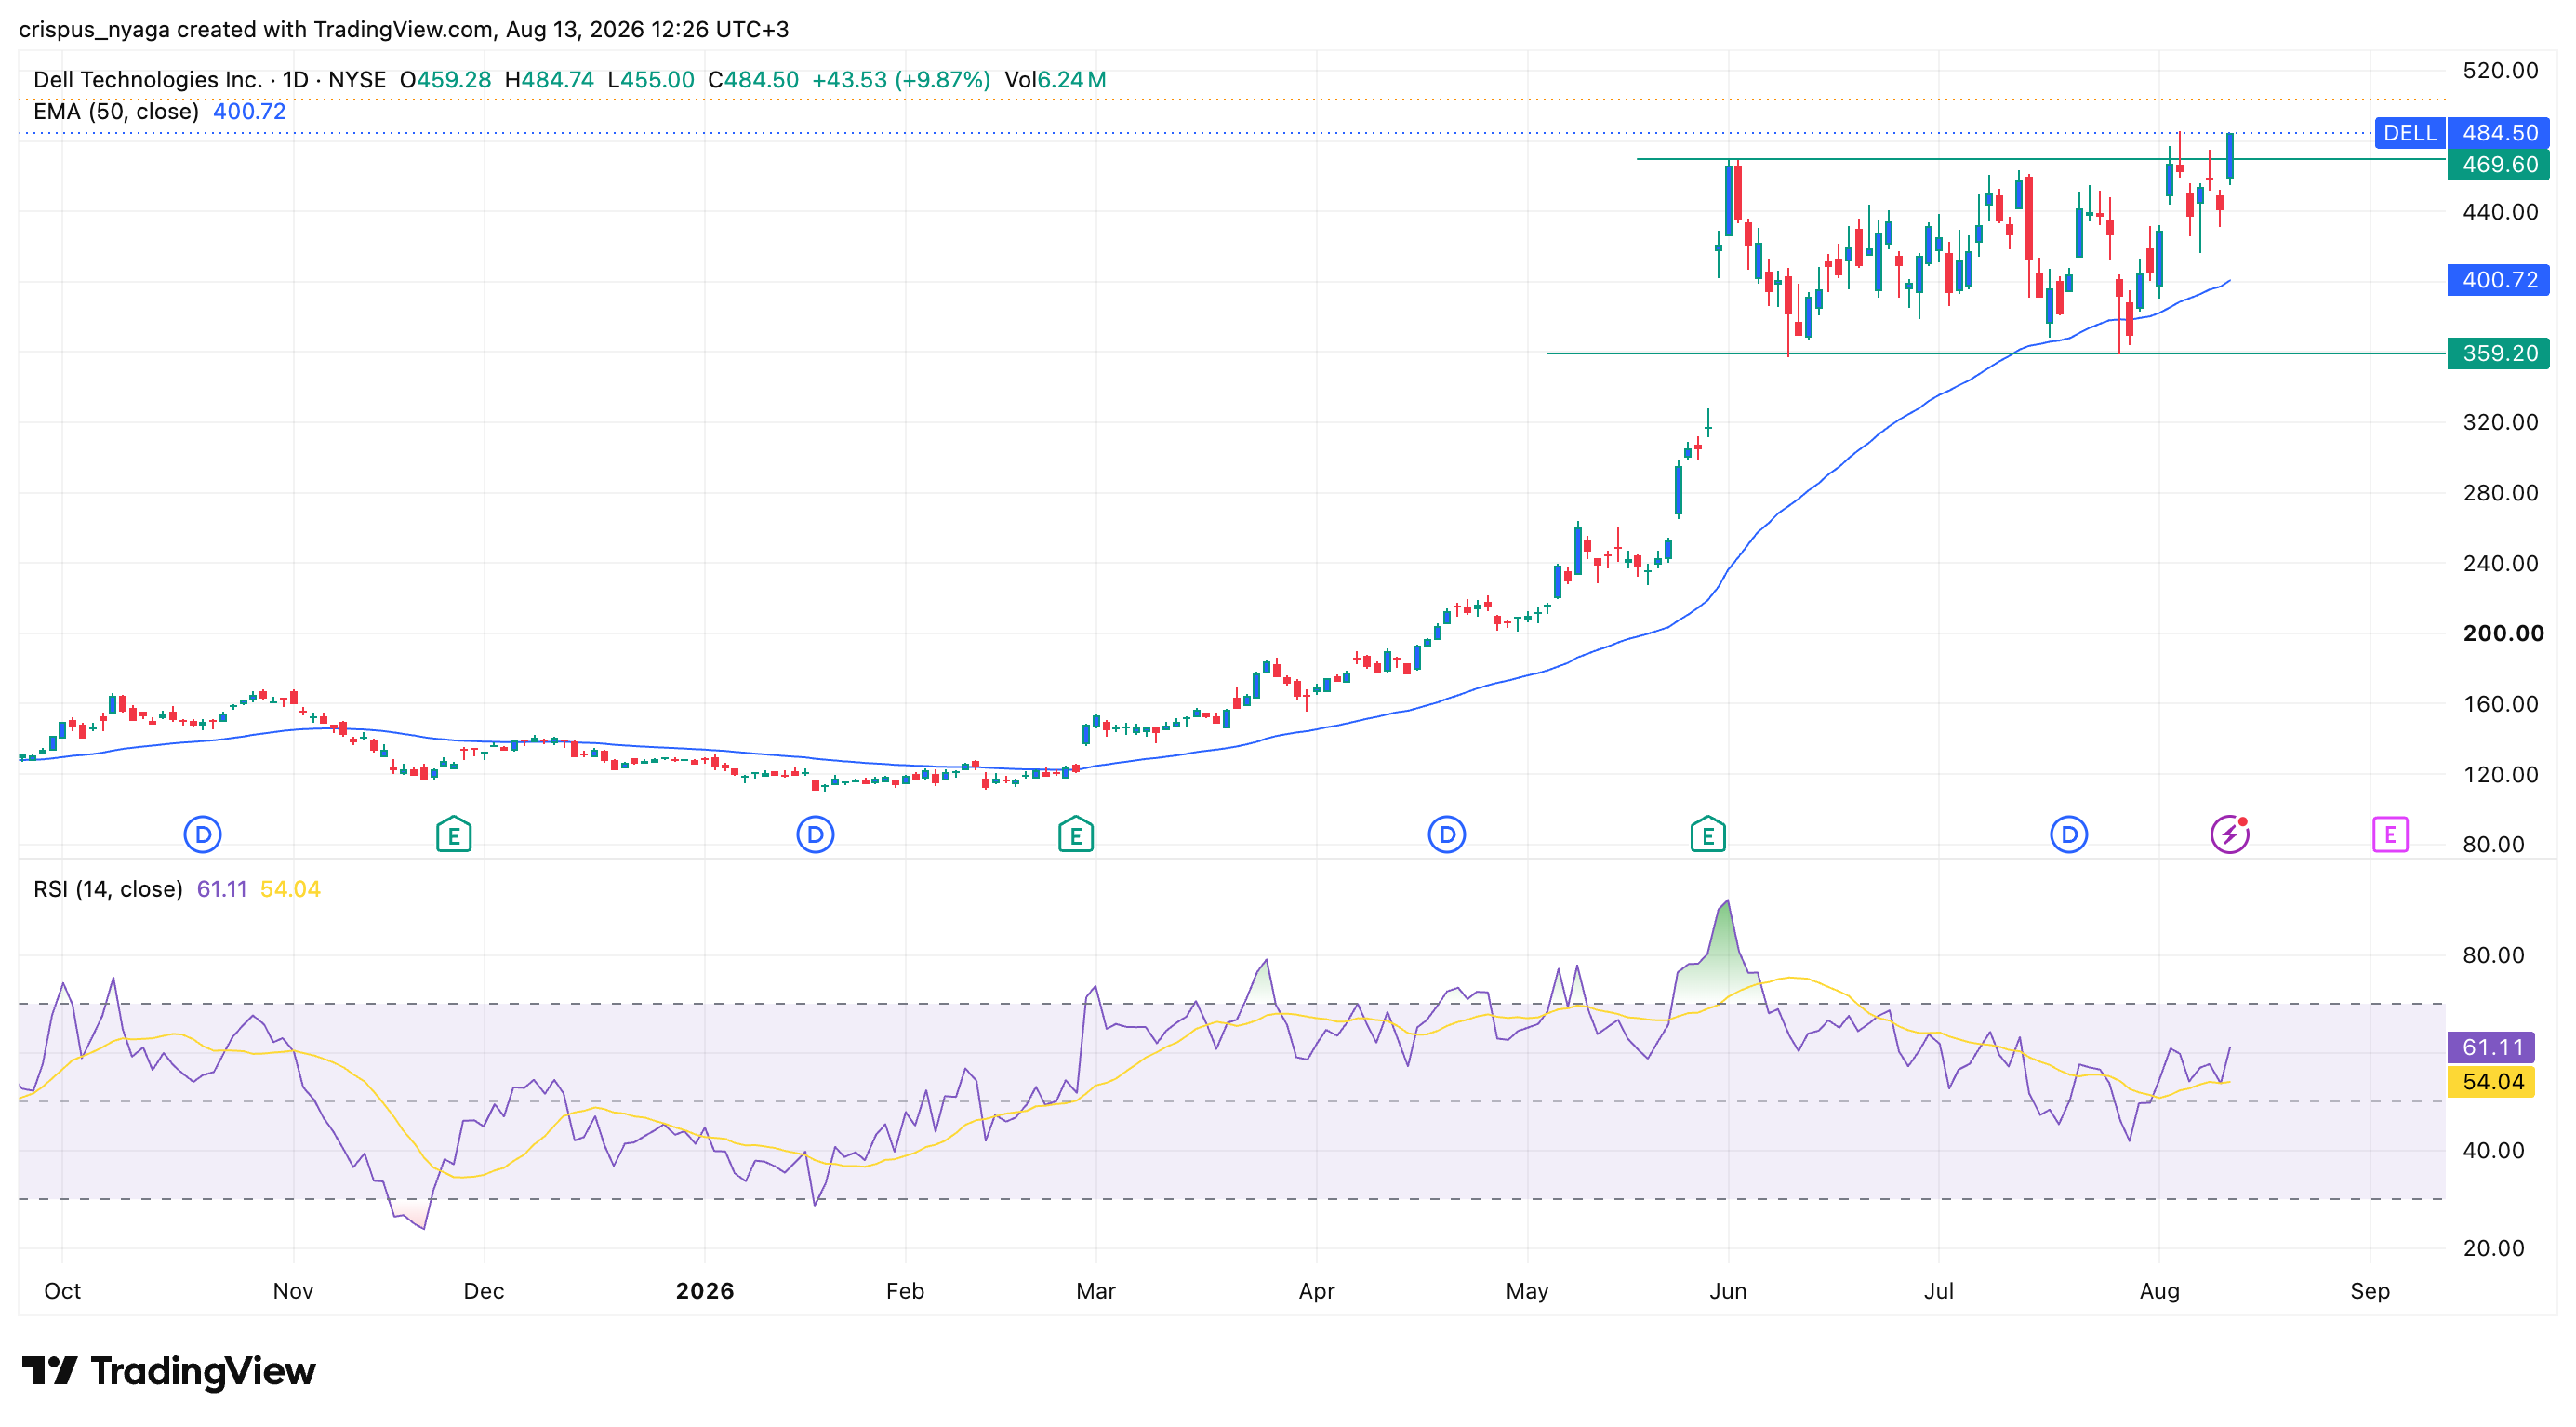
Task: Click the 469.60 resistance level label
Action: 2499,165
